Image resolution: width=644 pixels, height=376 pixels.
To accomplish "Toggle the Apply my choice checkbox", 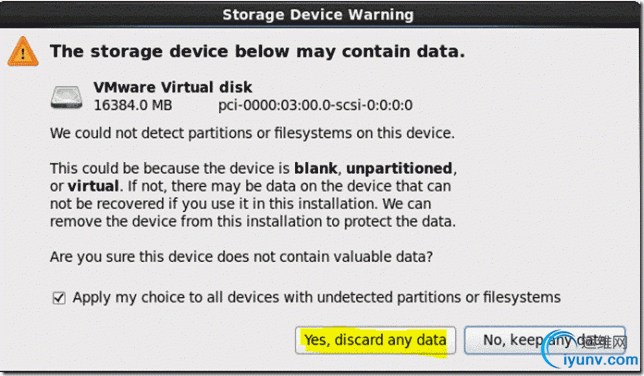I will (59, 298).
